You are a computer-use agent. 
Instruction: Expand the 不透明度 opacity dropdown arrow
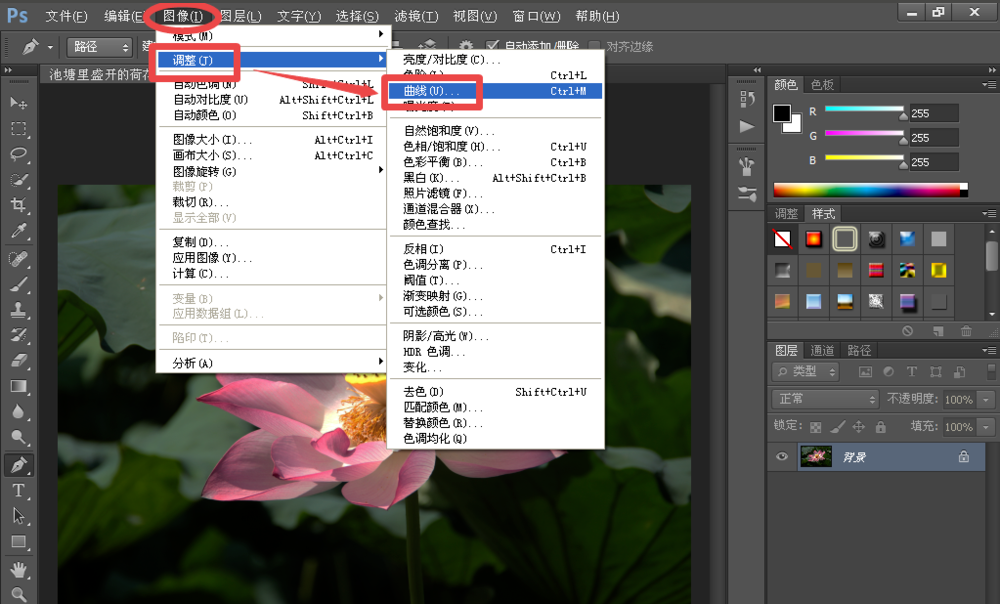(x=987, y=399)
